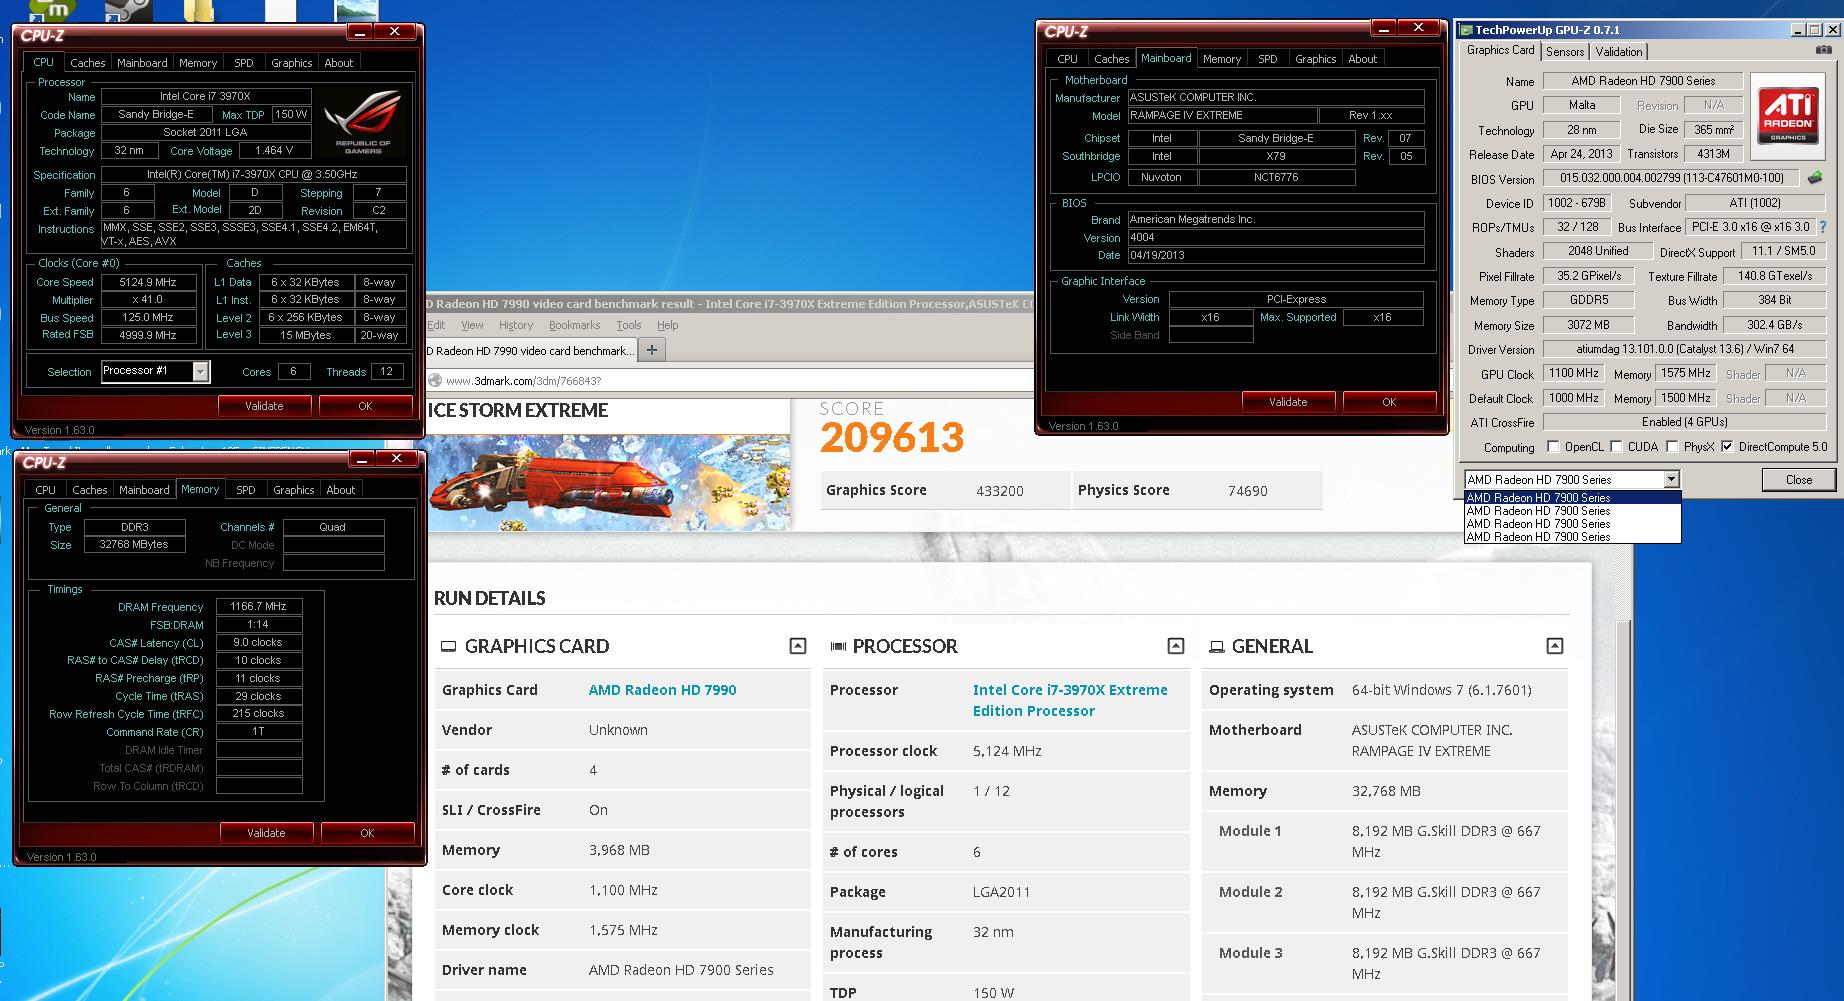Click the DRAM Frequency 1166.7 MHz field
This screenshot has width=1844, height=1001.
click(258, 606)
